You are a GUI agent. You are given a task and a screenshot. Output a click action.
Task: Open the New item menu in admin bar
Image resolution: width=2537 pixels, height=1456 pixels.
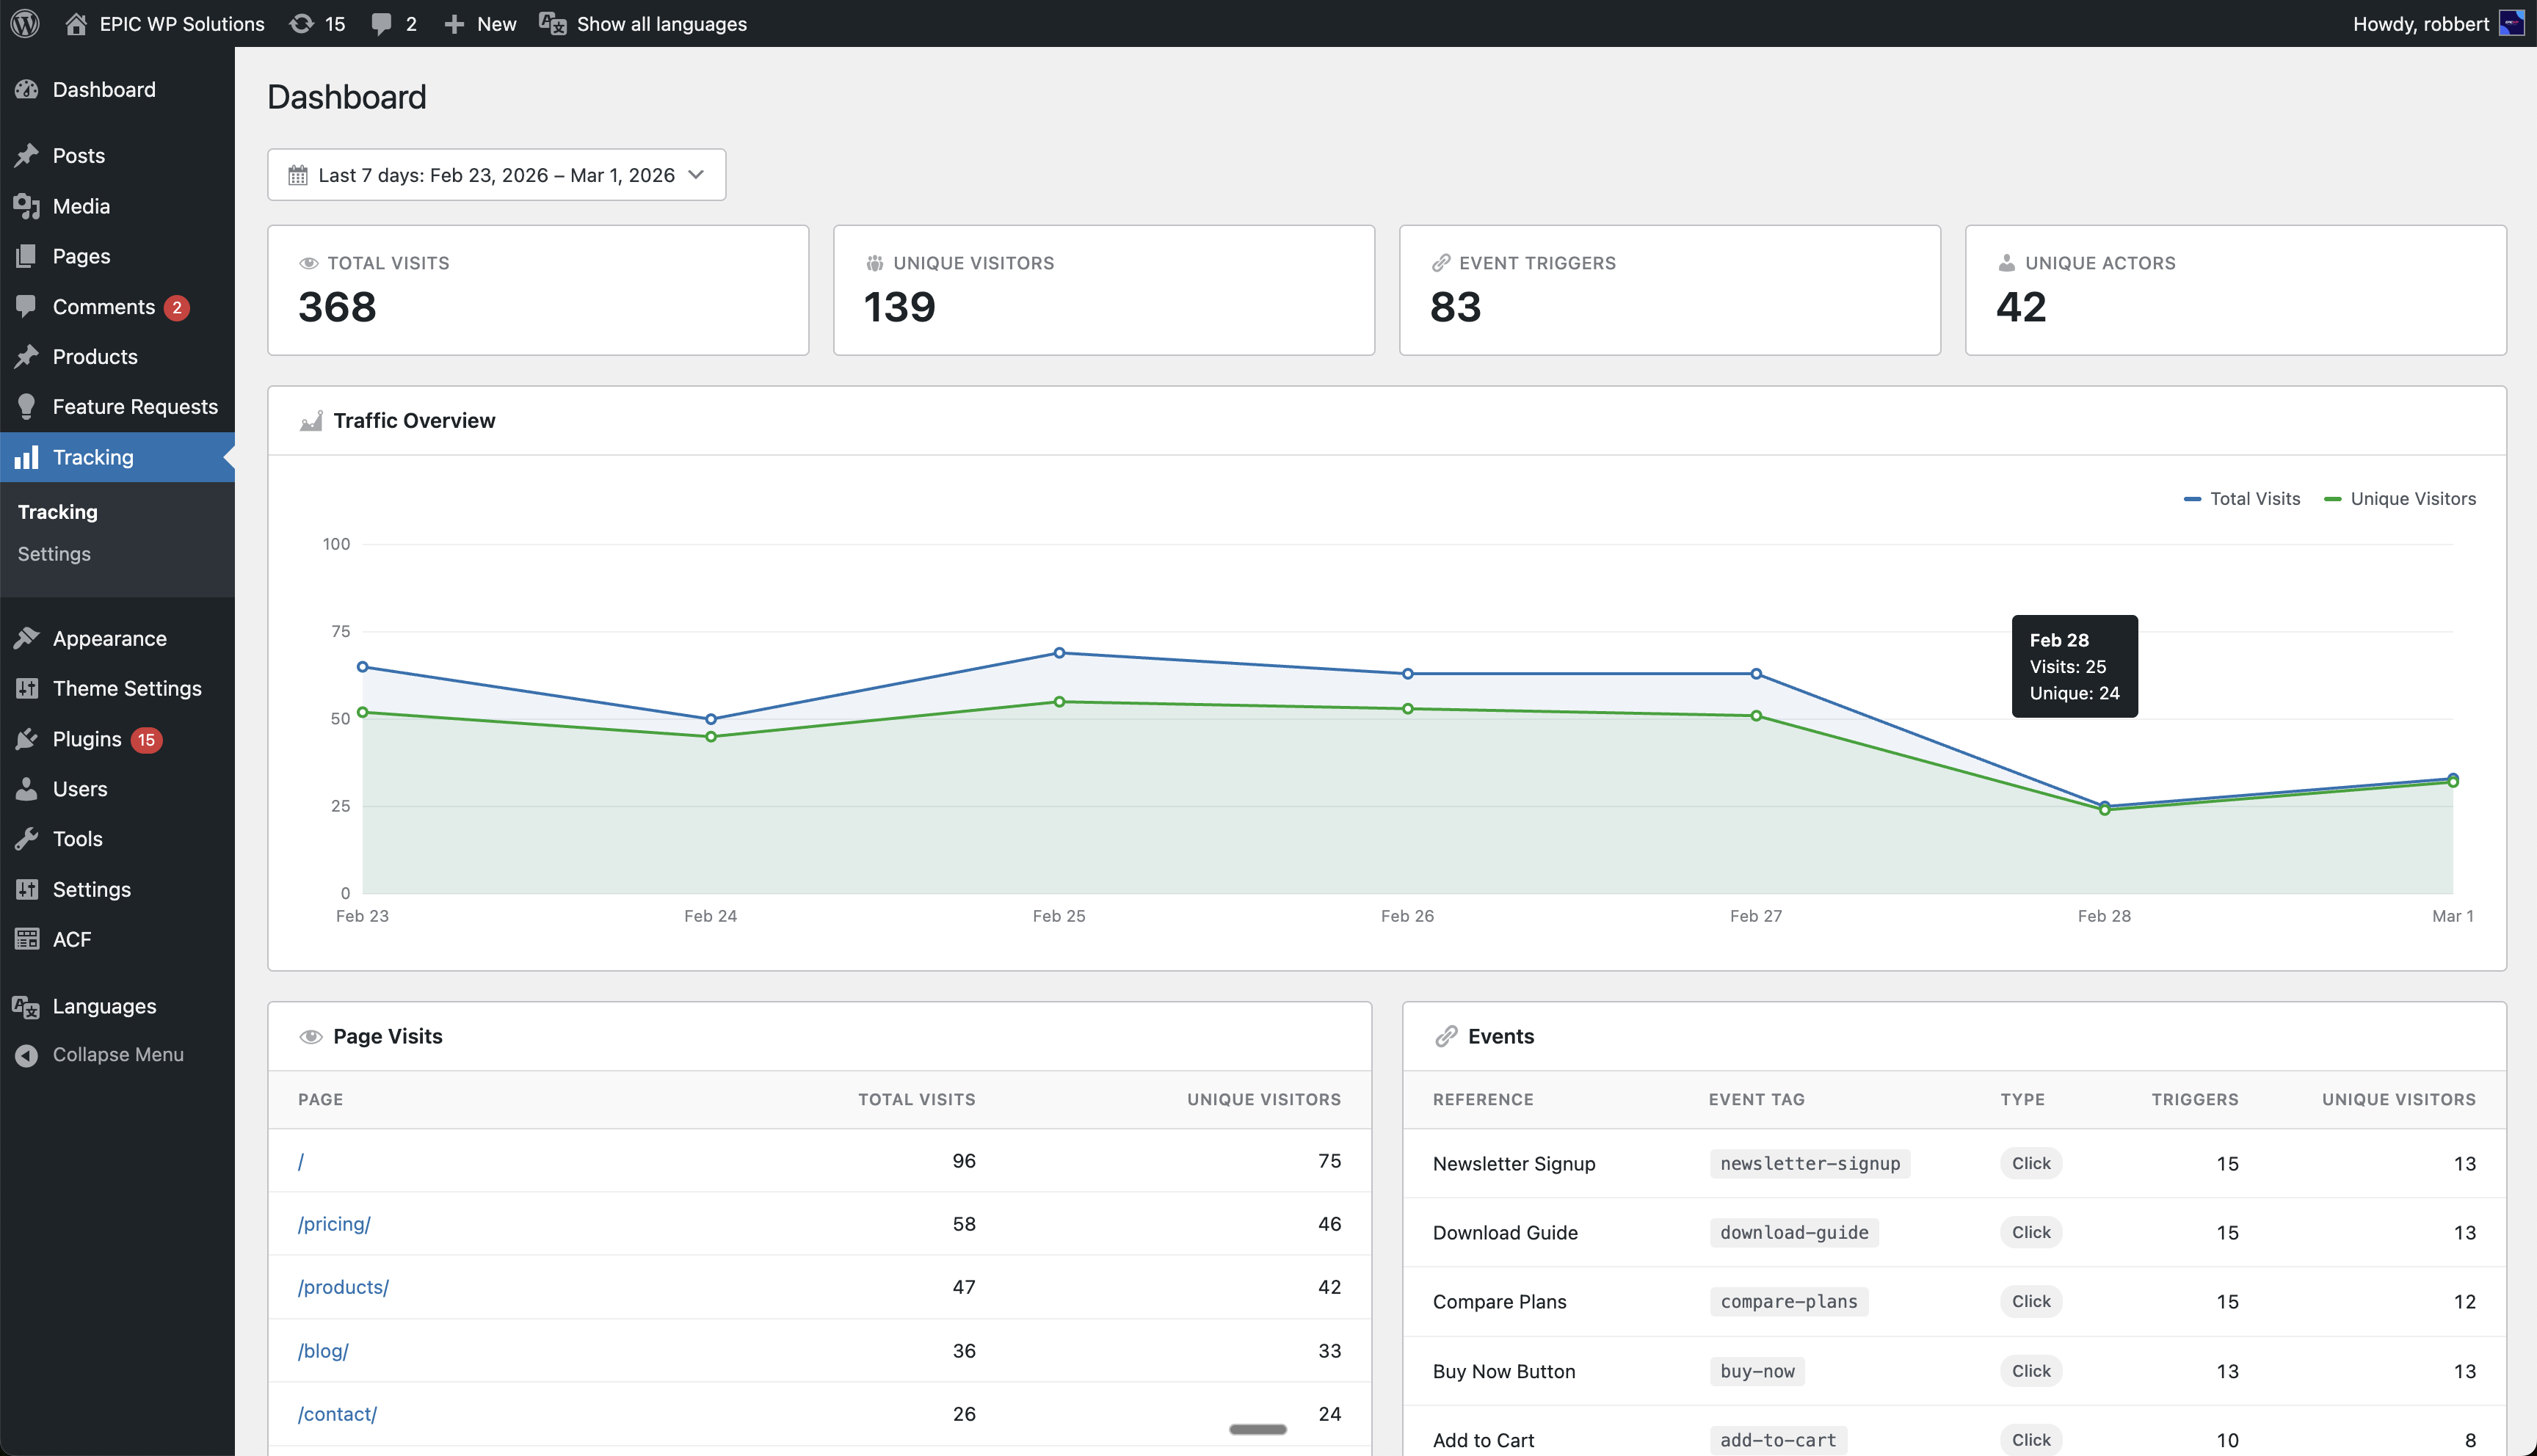pos(480,23)
